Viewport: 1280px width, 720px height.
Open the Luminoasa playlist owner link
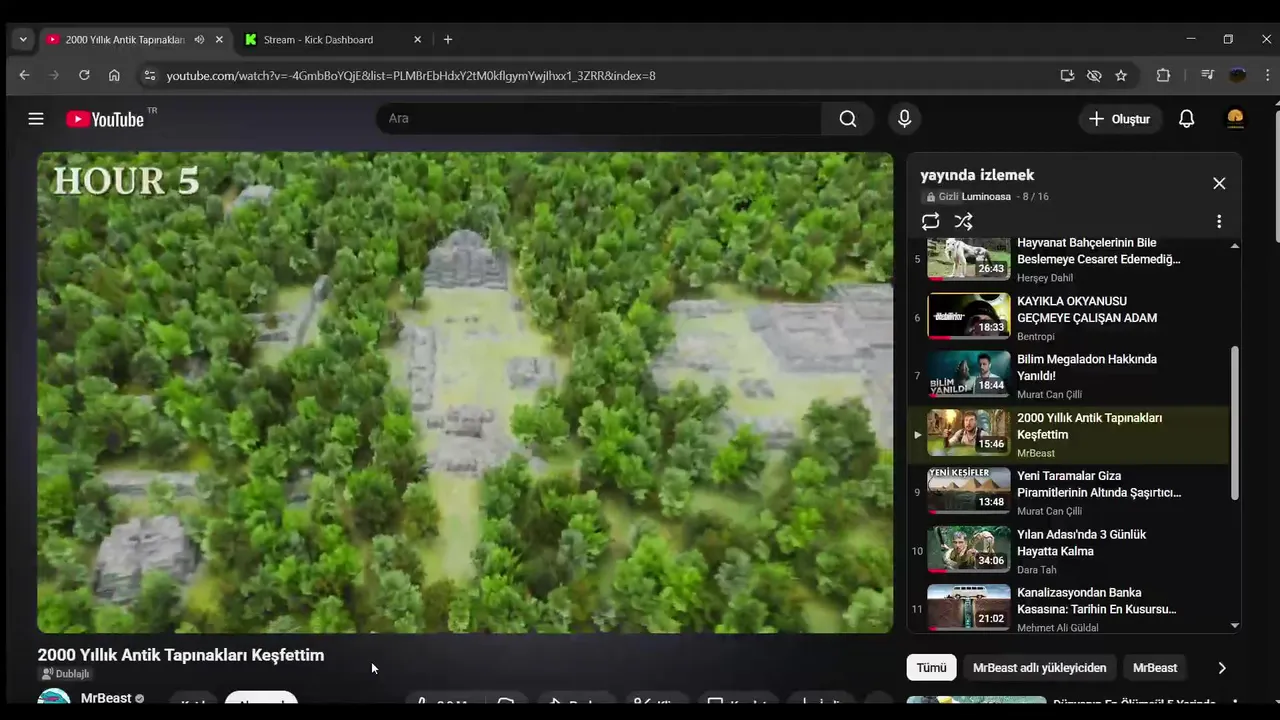click(x=986, y=197)
